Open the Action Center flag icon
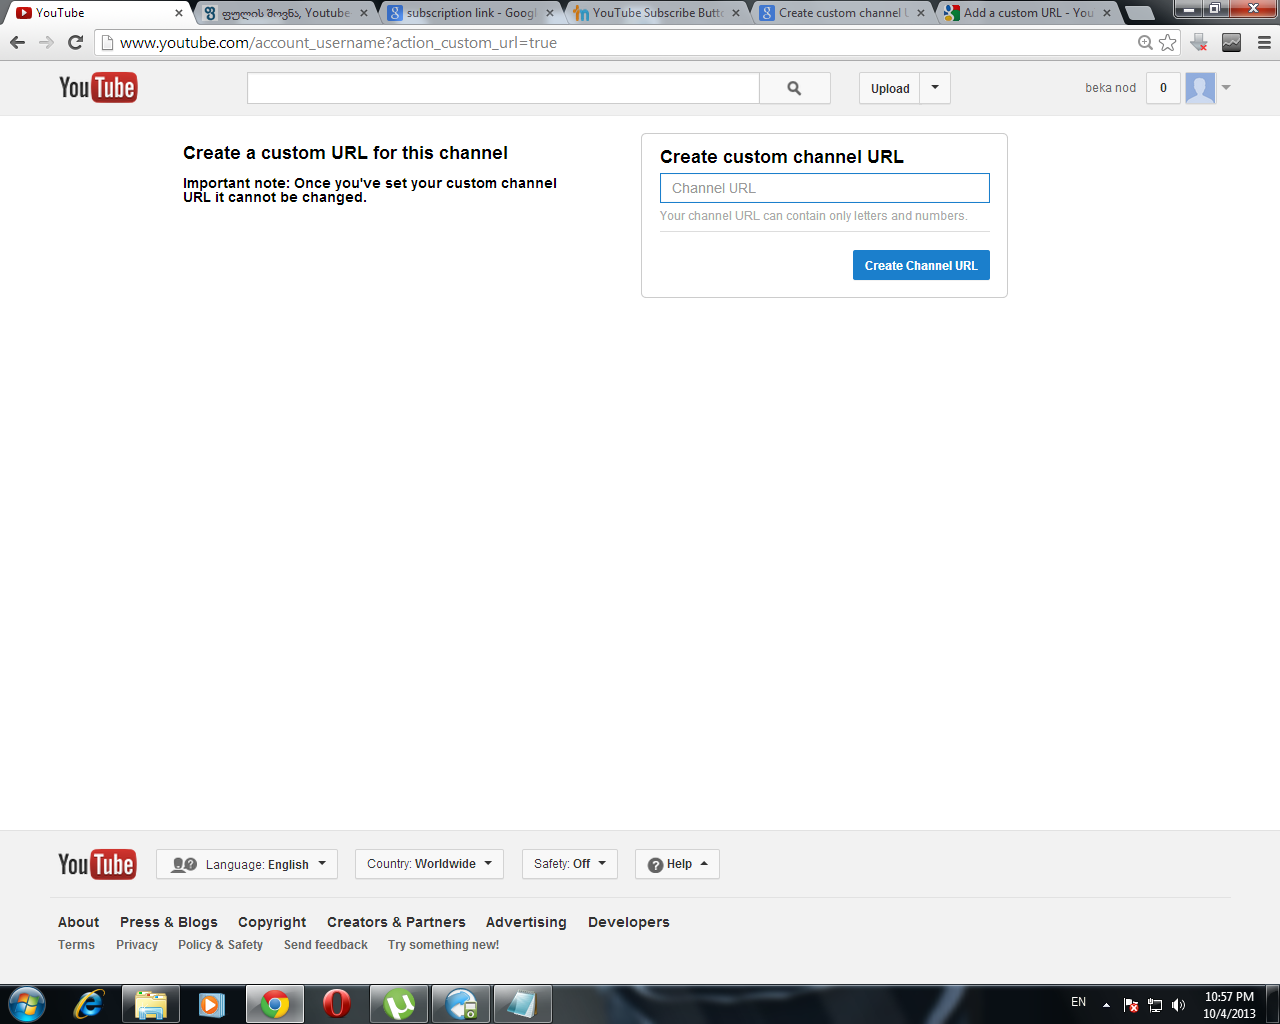The width and height of the screenshot is (1280, 1024). coord(1131,1005)
